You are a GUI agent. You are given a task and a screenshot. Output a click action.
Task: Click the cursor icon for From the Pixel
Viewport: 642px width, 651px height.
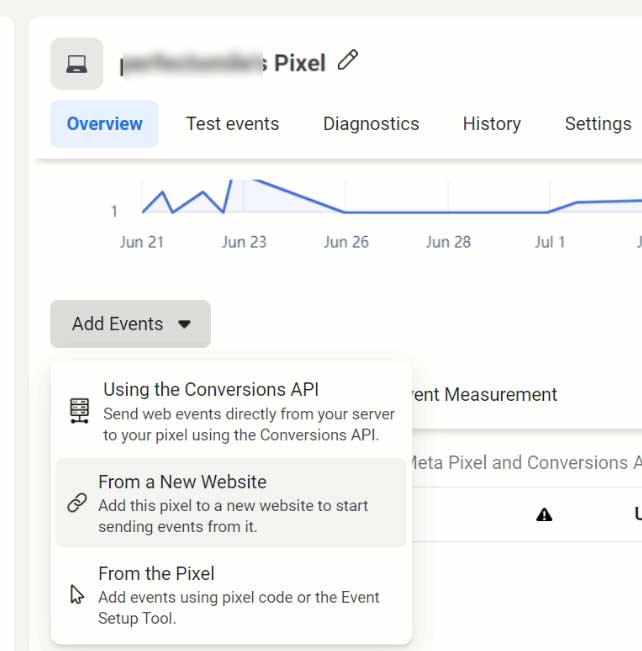click(77, 595)
